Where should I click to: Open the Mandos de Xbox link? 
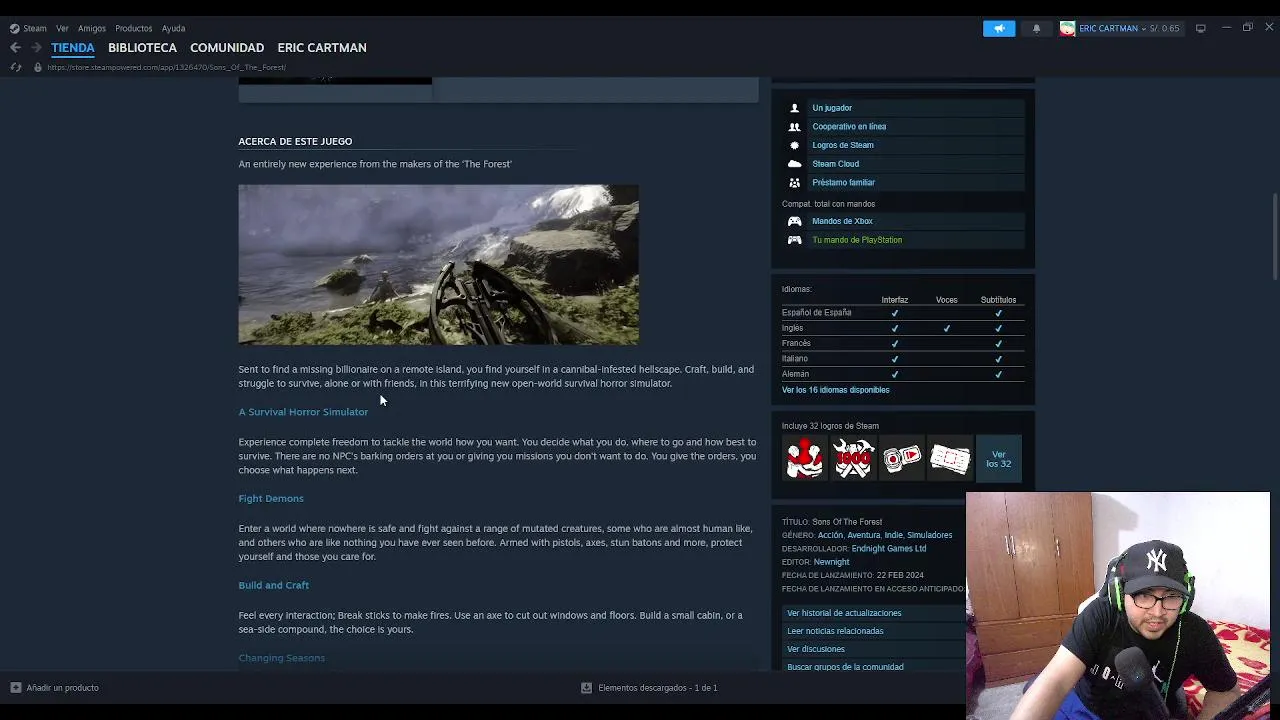coord(842,221)
